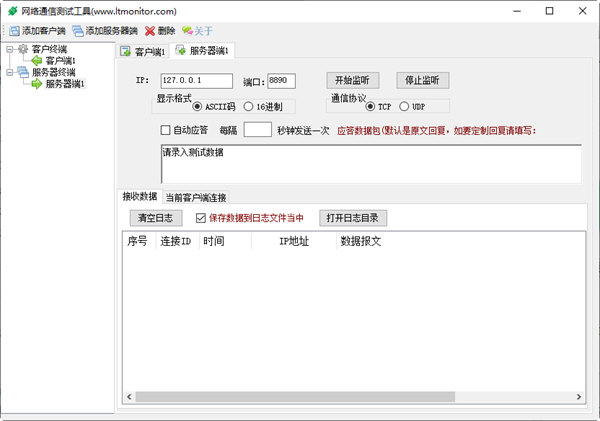Click the 时间 column header
This screenshot has width=600, height=421.
point(225,241)
